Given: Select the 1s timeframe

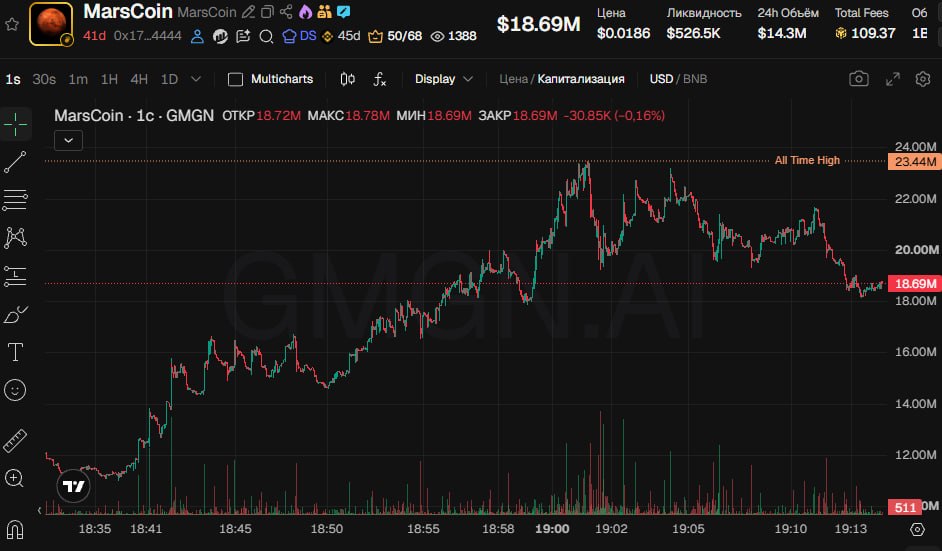Looking at the screenshot, I should 13,79.
